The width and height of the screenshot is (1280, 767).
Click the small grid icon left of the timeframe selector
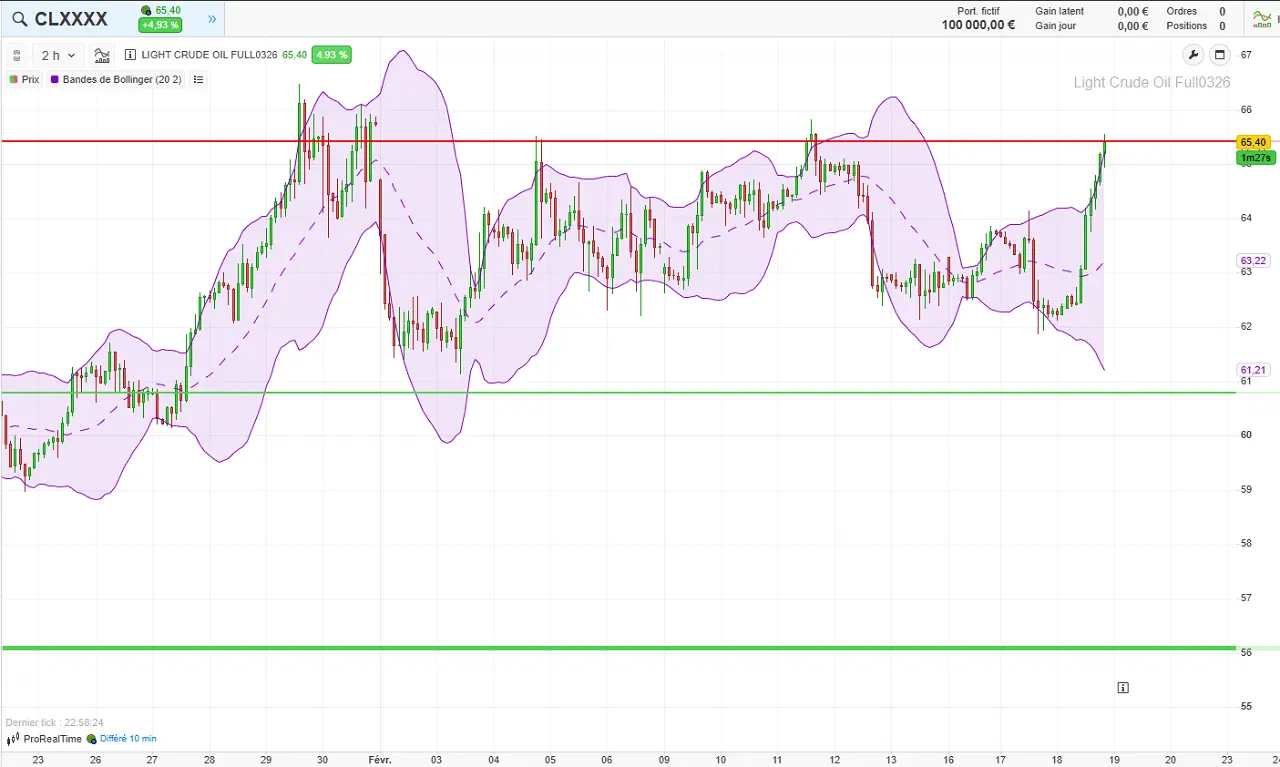[16, 55]
